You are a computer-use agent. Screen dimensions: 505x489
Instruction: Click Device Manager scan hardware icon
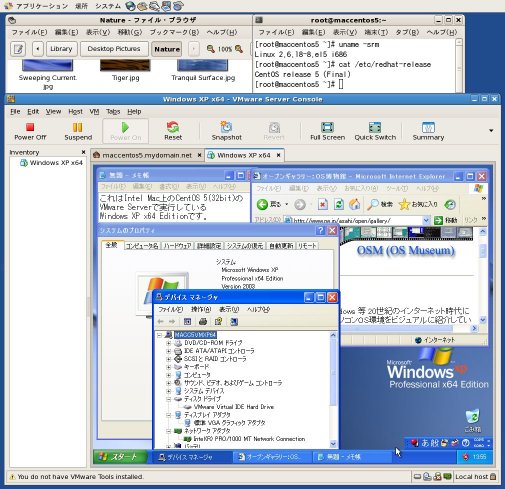[x=234, y=321]
